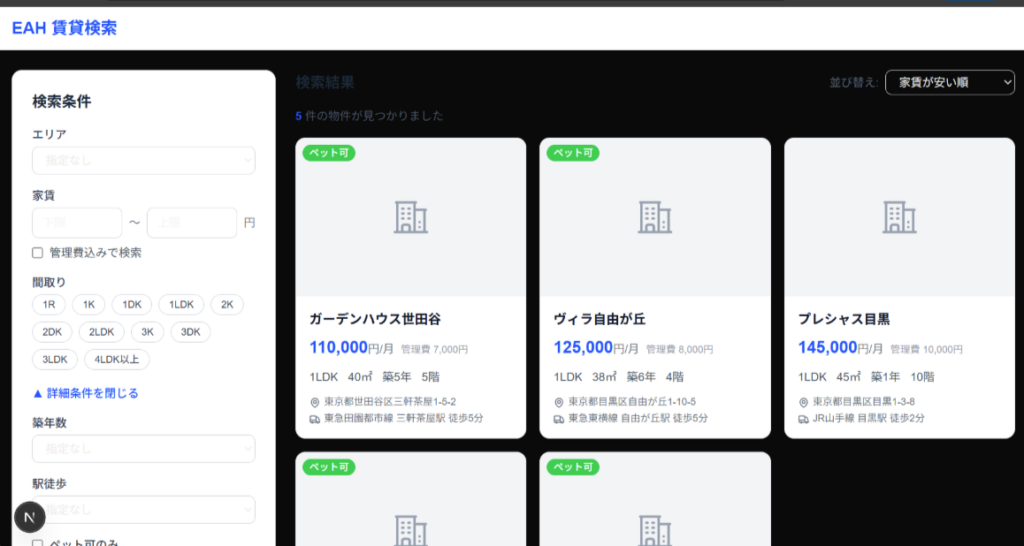Click the building icon on ヴィラ自由が丘 card
This screenshot has height=546, width=1024.
pos(655,217)
